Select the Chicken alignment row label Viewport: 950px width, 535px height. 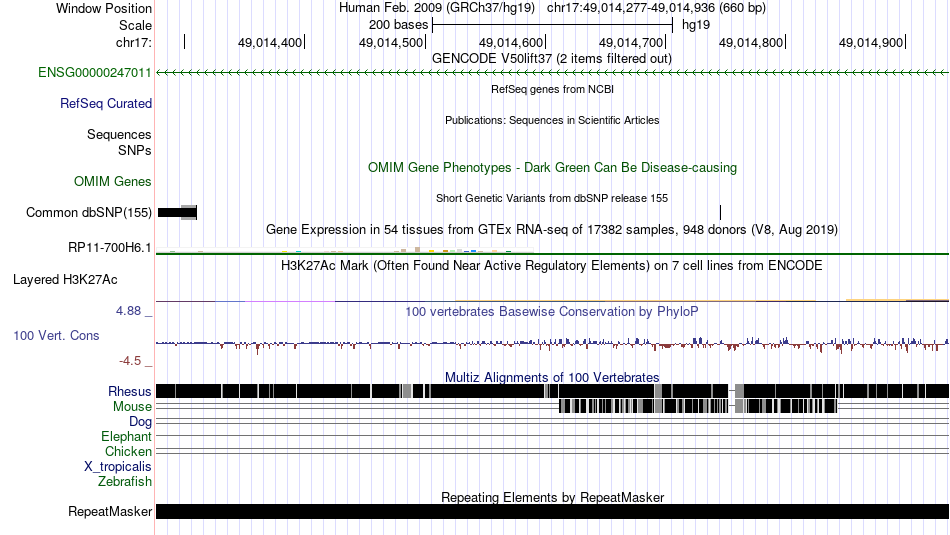[x=128, y=452]
